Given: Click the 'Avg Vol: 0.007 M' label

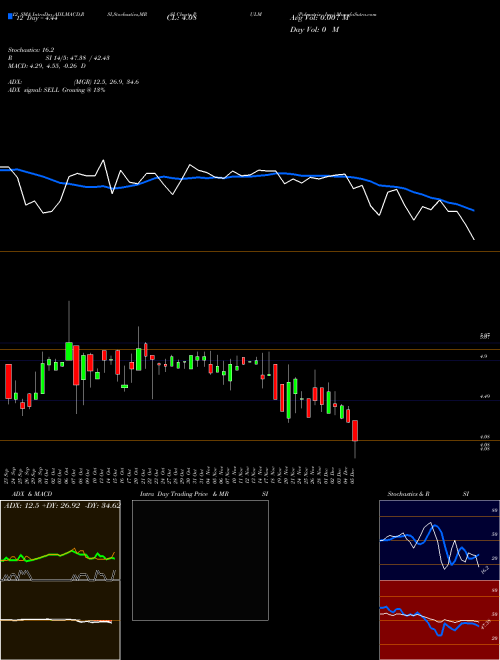Looking at the screenshot, I should 319,18.
